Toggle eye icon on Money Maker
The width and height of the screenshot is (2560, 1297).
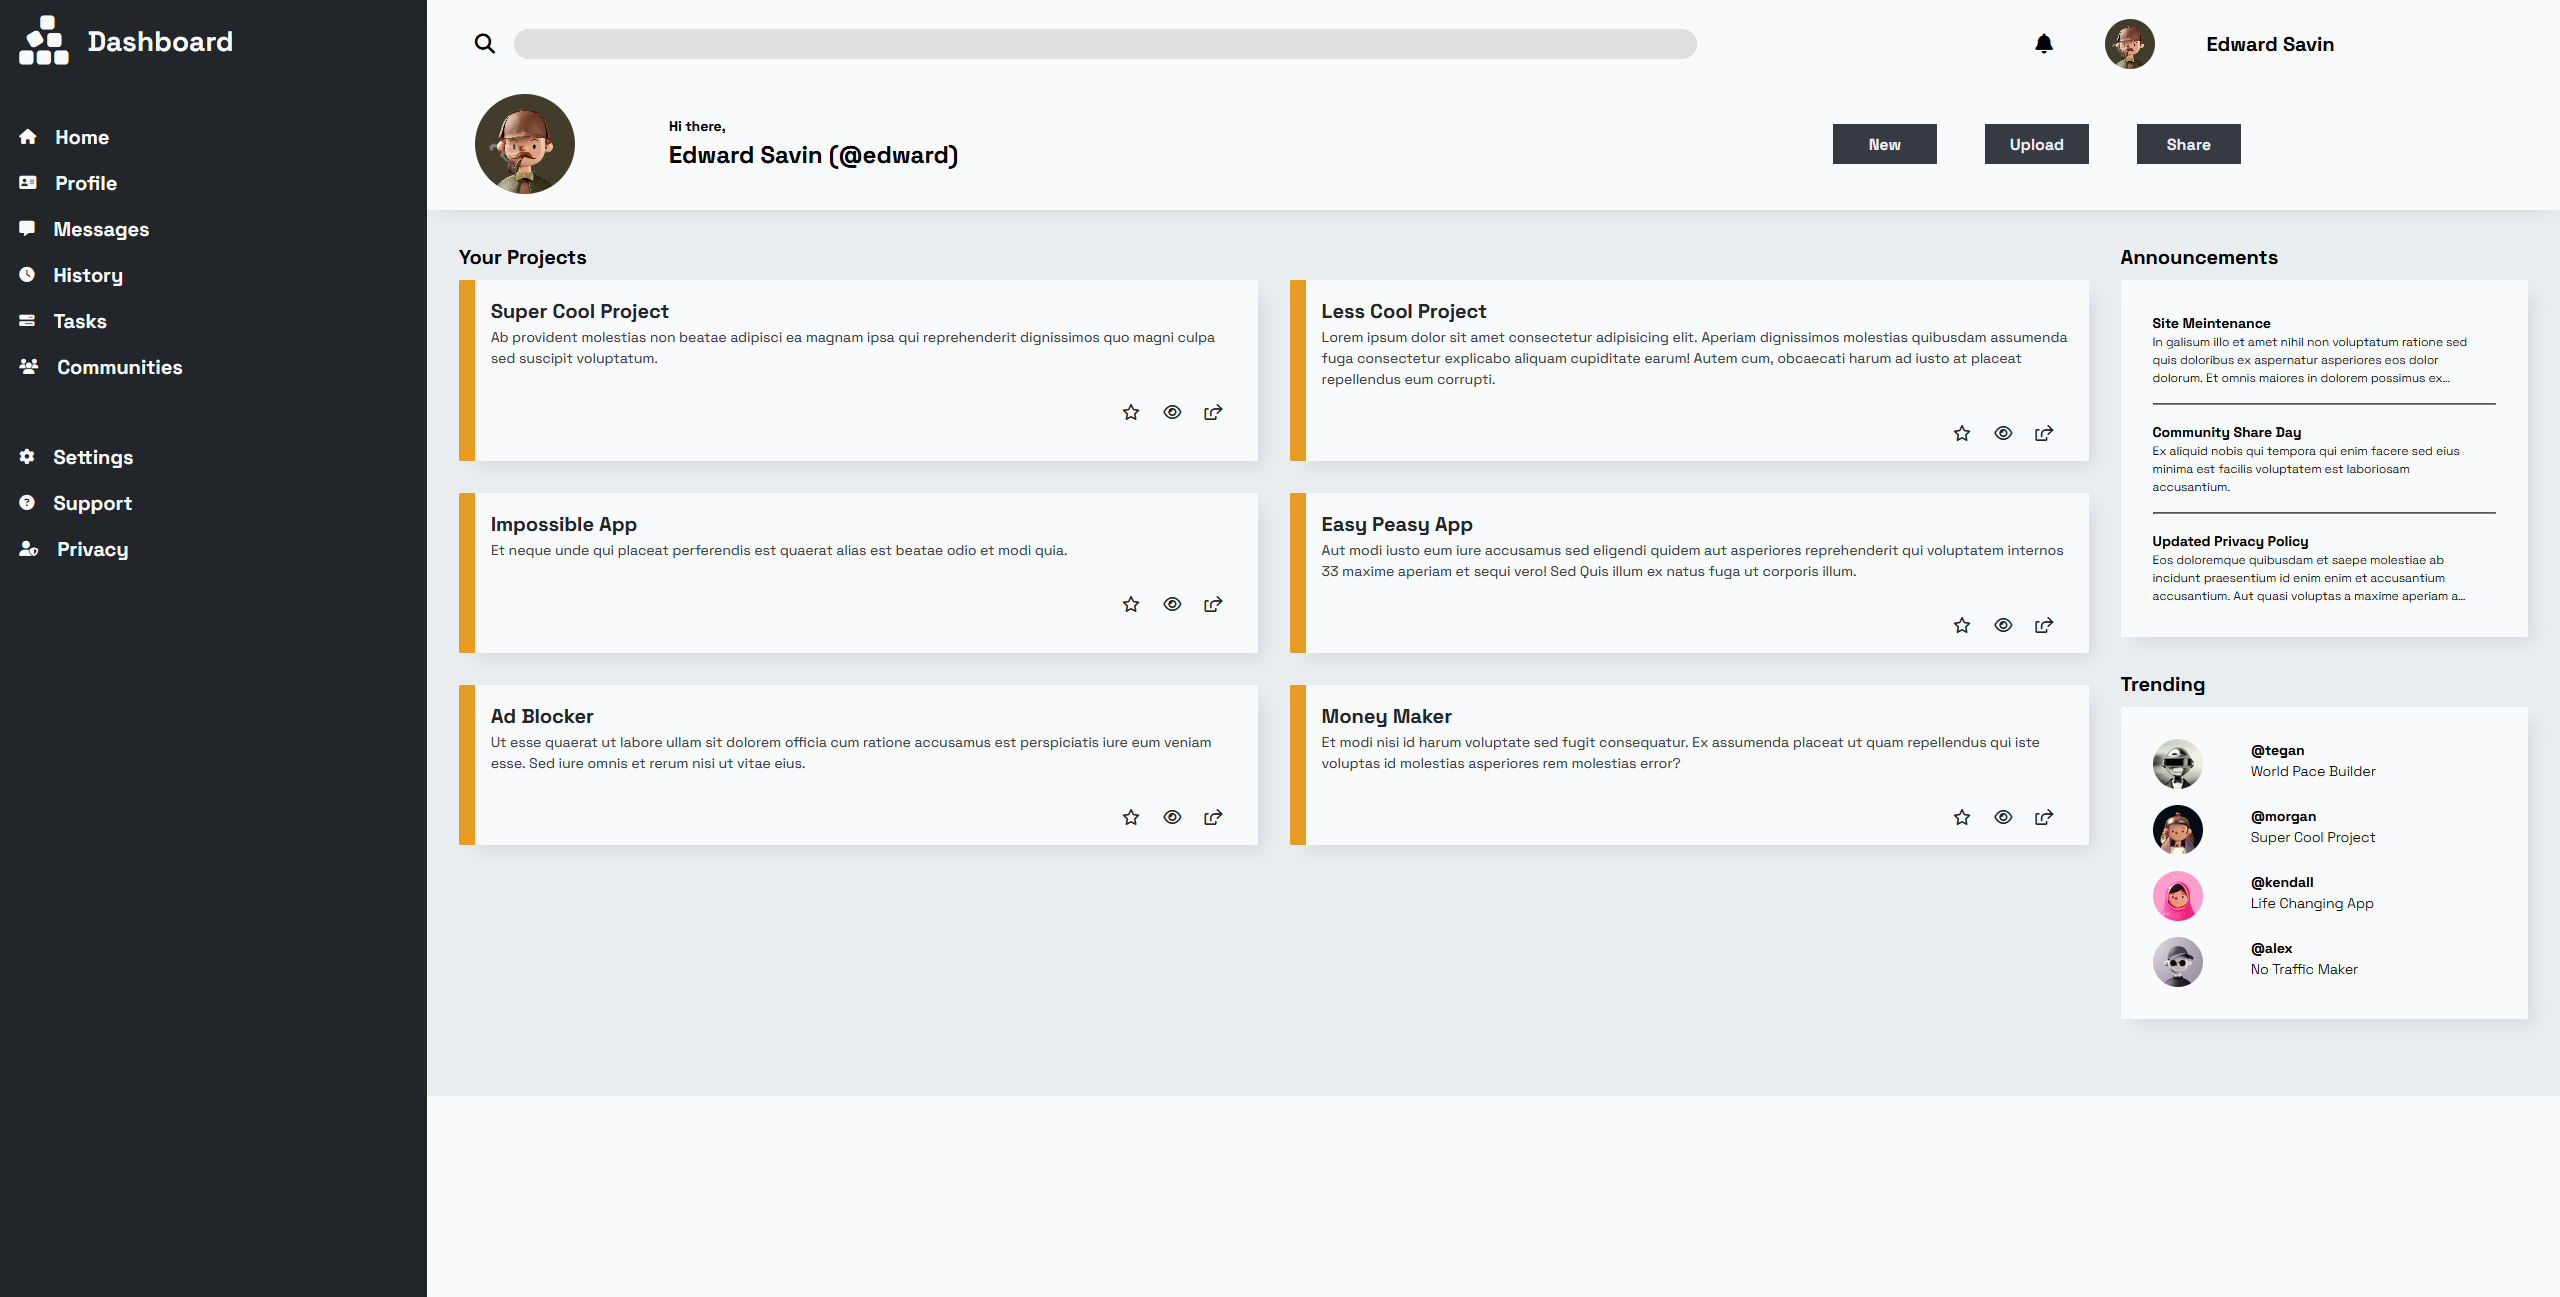(2003, 817)
